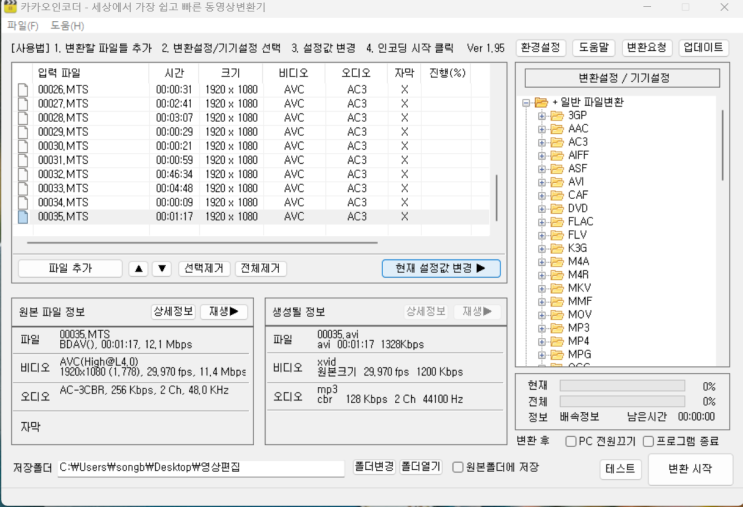Click the 업데이트 button
The height and width of the screenshot is (507, 743).
(703, 48)
